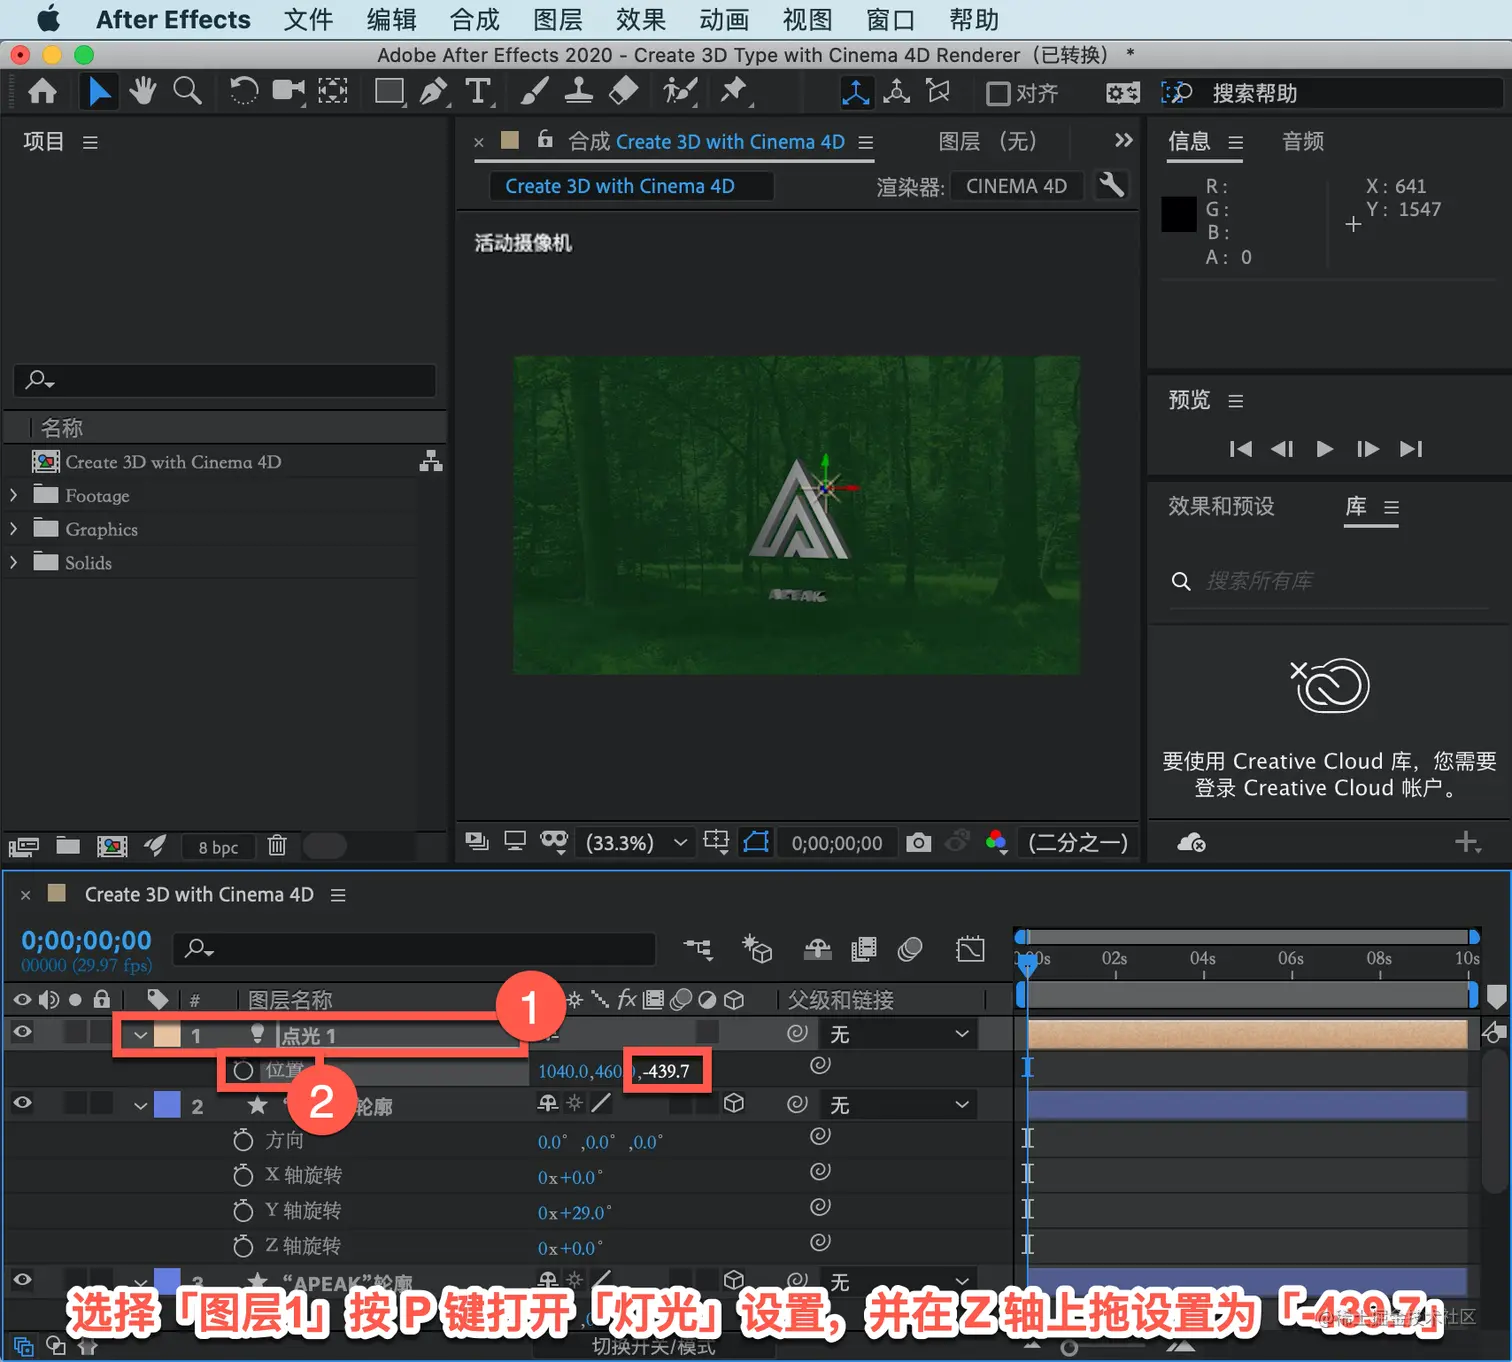Screen dimensions: 1512x1362
Task: Open the 编辑 menu
Action: (391, 20)
